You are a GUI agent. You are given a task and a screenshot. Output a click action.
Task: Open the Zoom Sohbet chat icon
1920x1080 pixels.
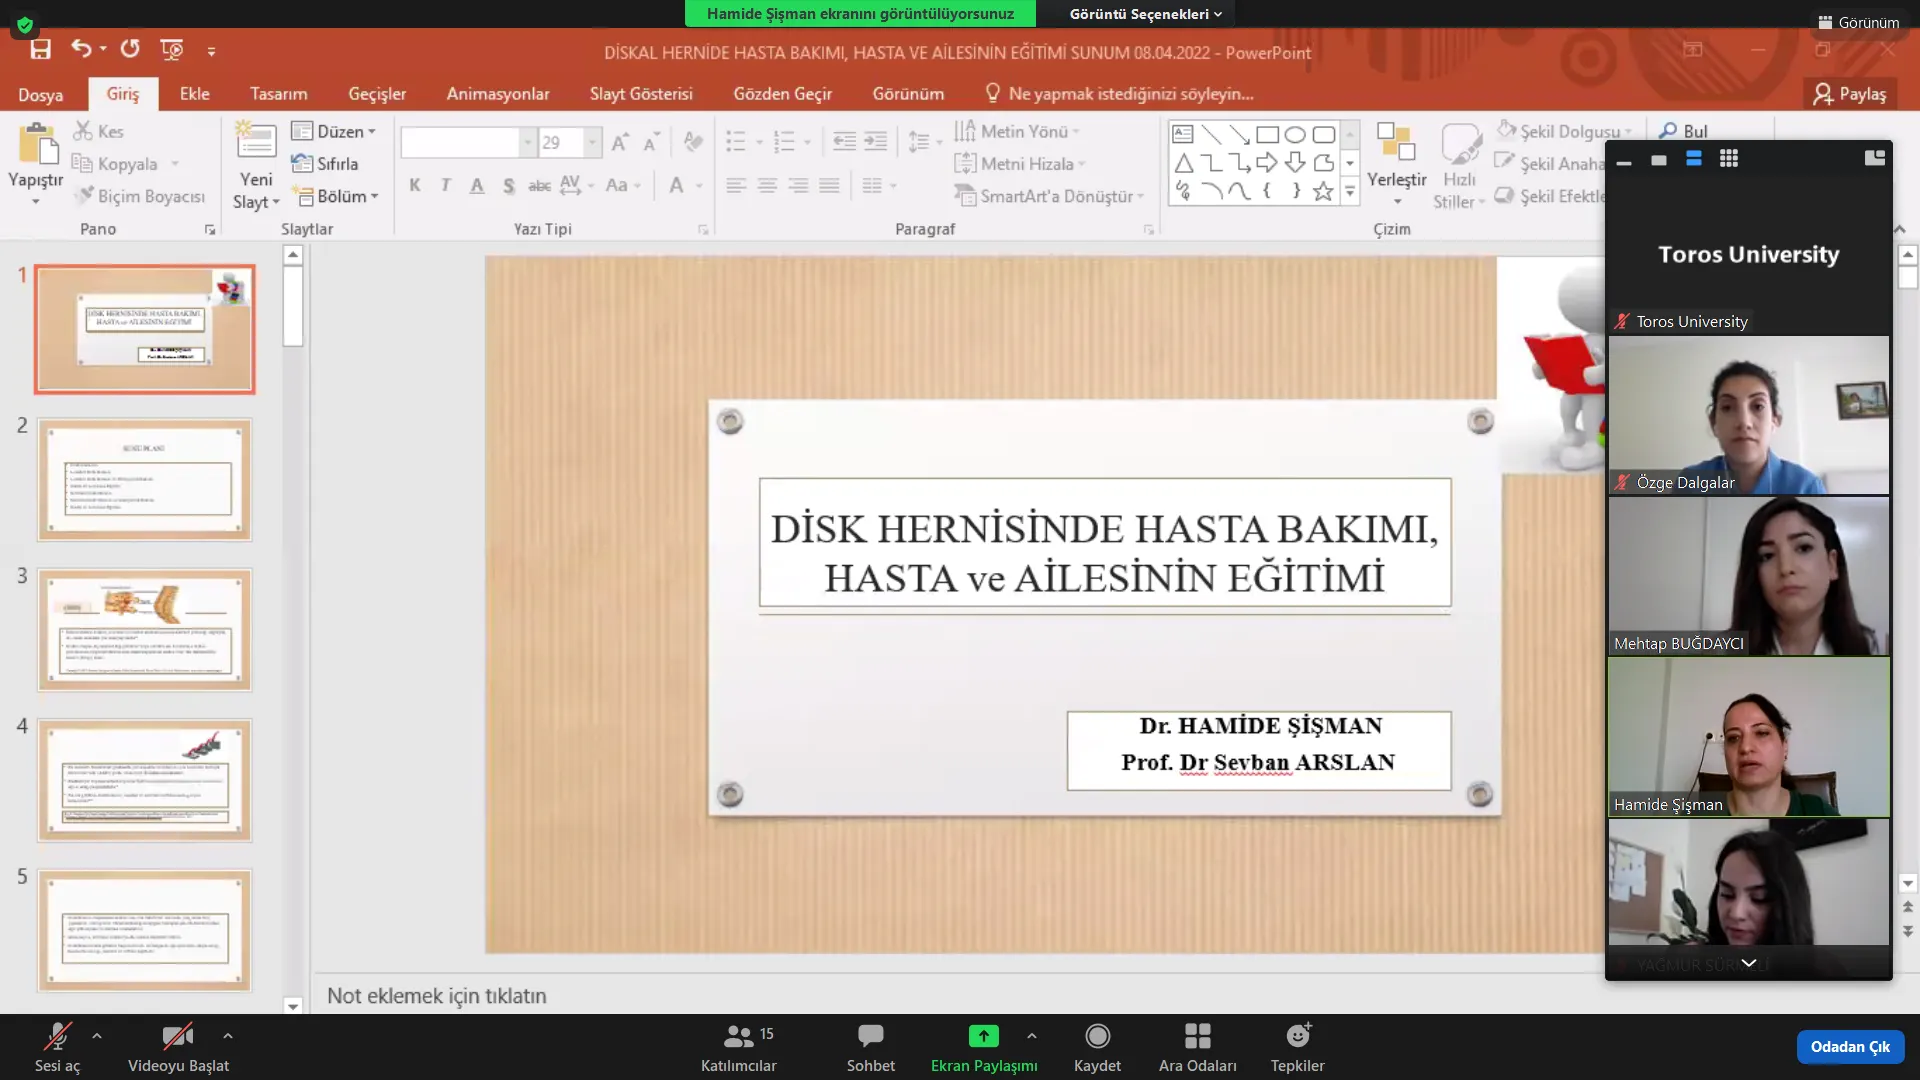coord(871,1036)
